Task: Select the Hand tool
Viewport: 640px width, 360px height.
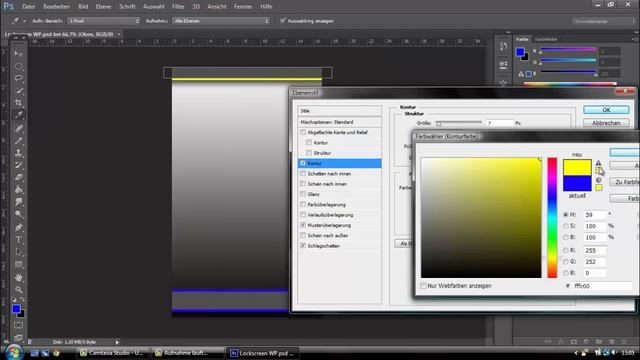Action: (x=19, y=278)
